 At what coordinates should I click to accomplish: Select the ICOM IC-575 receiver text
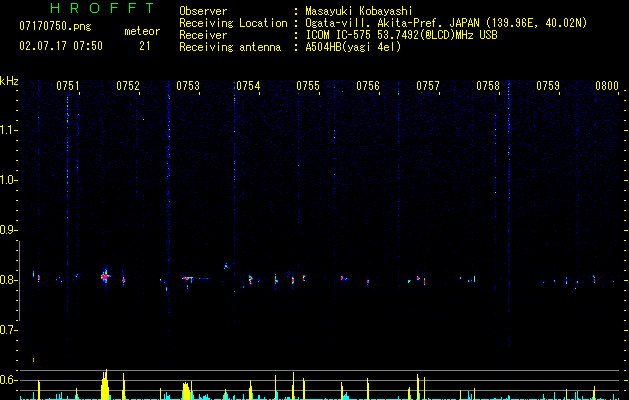[401, 35]
